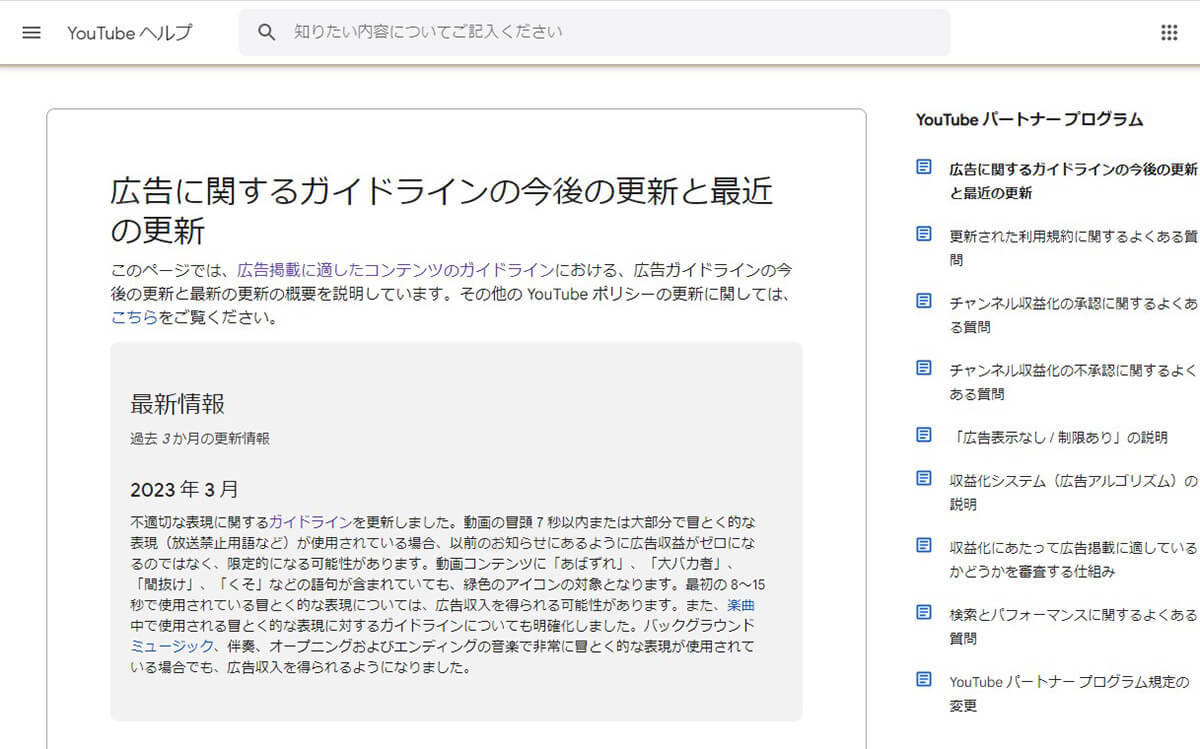Click the article icon beside チャンネル収益化の承認
Image resolution: width=1200 pixels, height=749 pixels.
924,301
